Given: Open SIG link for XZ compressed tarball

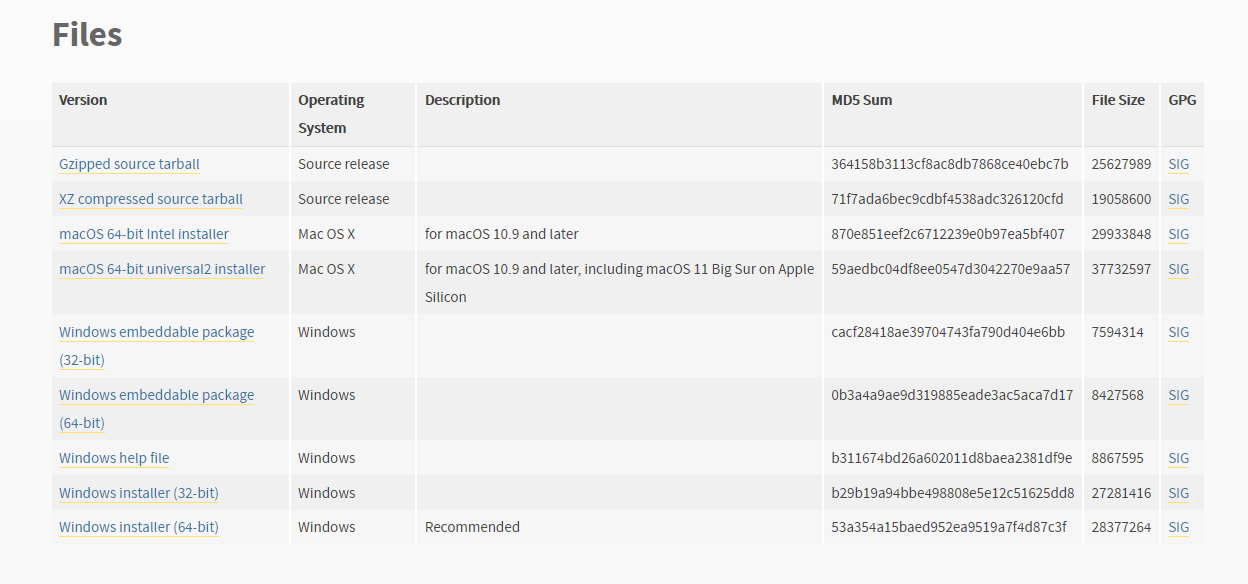Looking at the screenshot, I should point(1179,199).
